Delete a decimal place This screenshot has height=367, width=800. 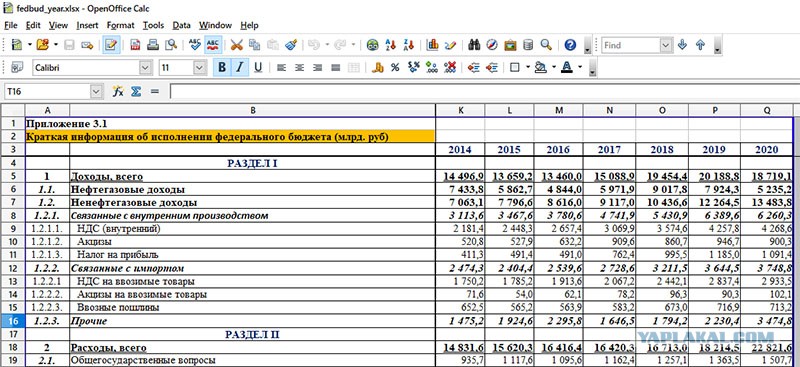click(449, 67)
